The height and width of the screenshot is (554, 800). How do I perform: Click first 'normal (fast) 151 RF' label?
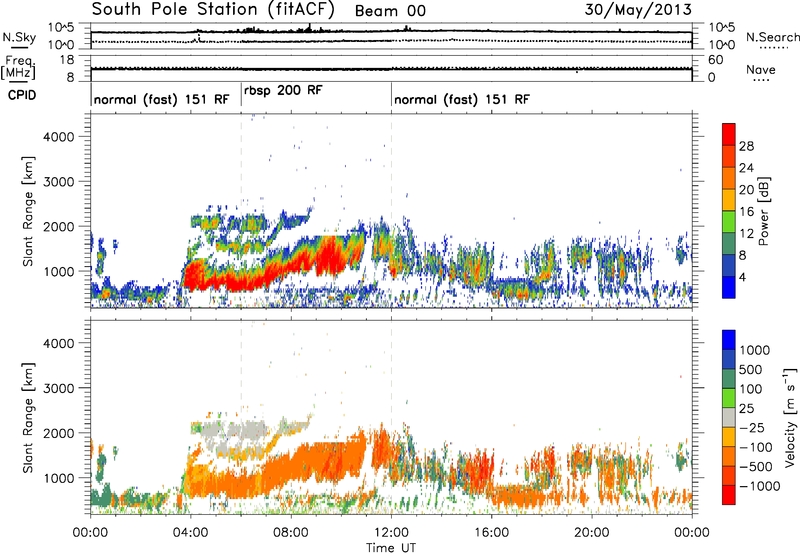pos(162,99)
